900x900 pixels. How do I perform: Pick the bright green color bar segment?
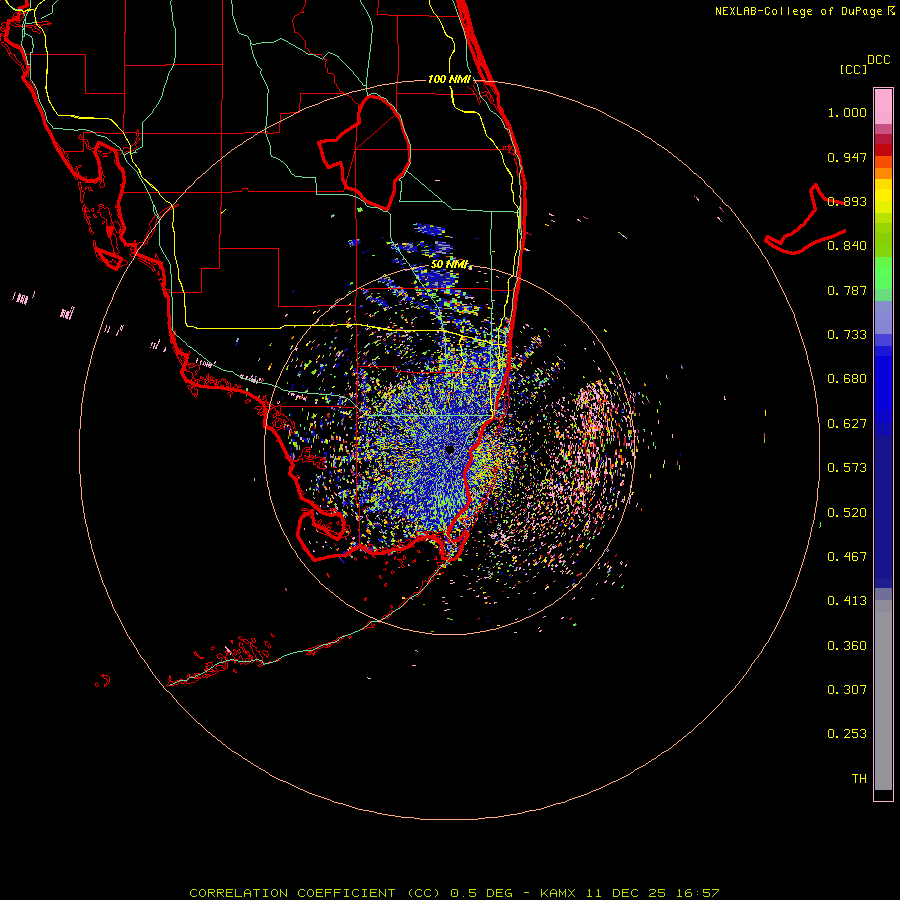pos(883,274)
